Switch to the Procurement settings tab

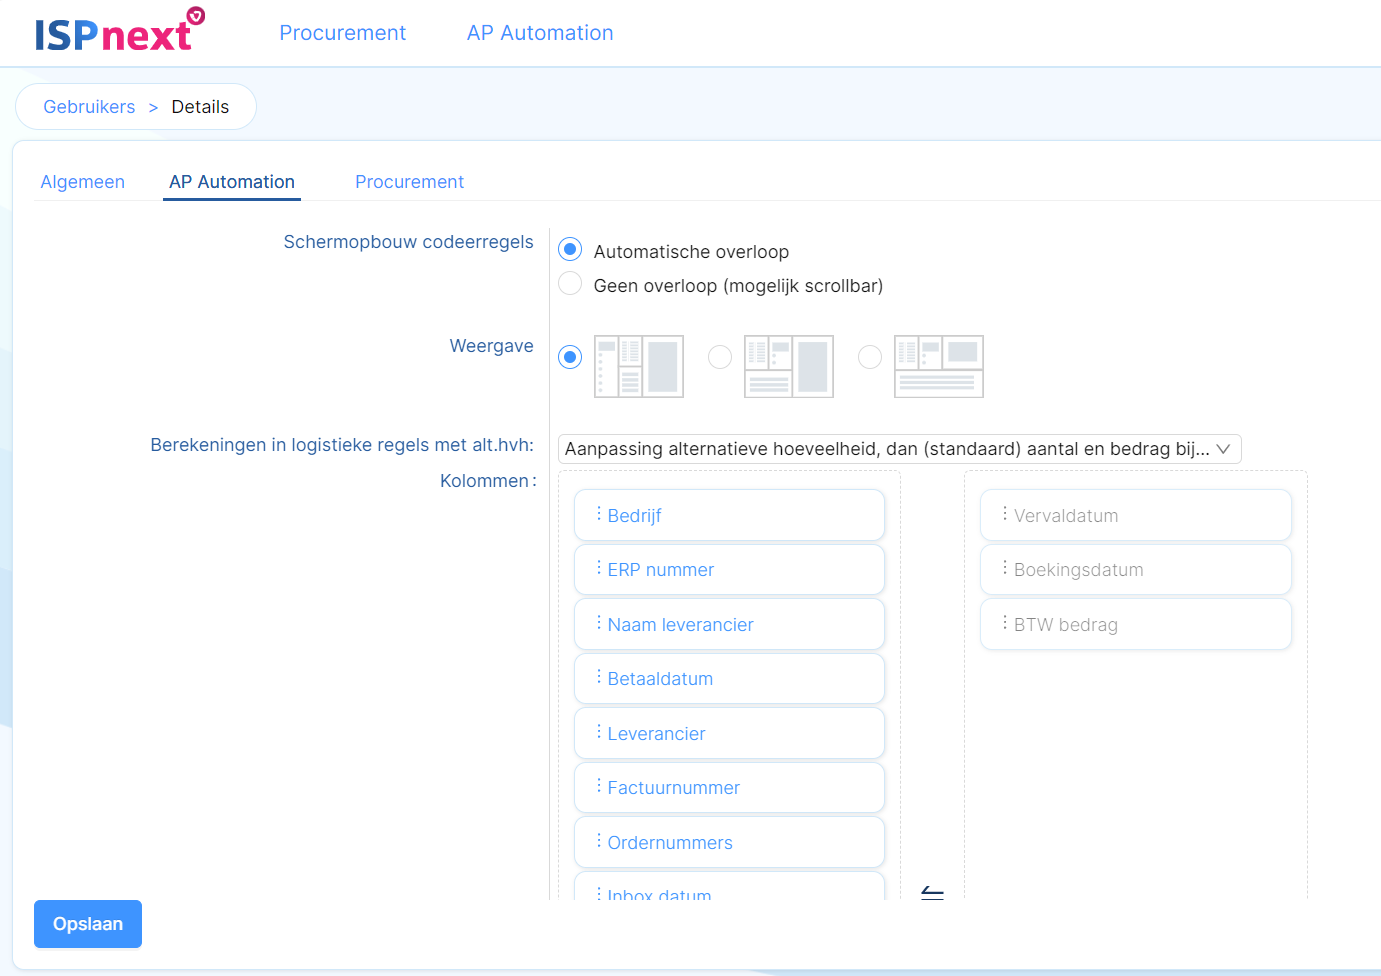[409, 182]
